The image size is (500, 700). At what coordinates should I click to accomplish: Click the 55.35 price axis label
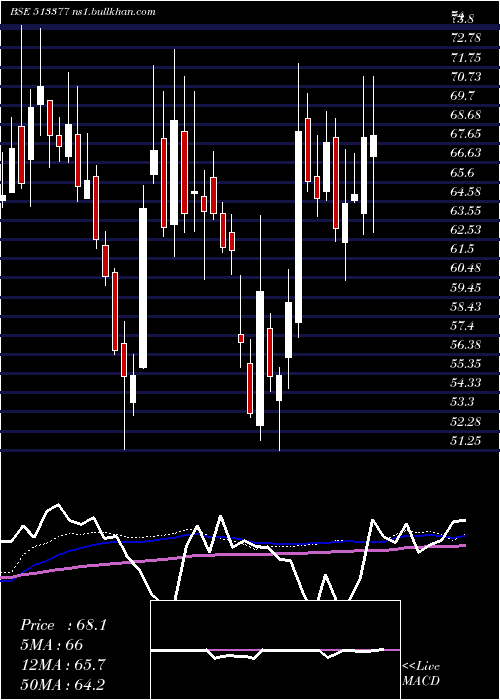coord(466,363)
